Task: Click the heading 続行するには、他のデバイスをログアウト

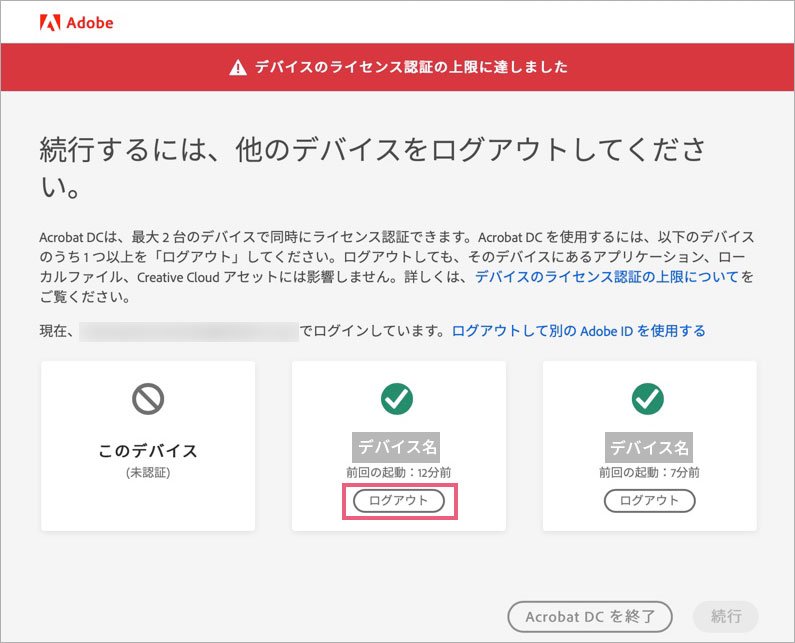Action: click(x=373, y=168)
